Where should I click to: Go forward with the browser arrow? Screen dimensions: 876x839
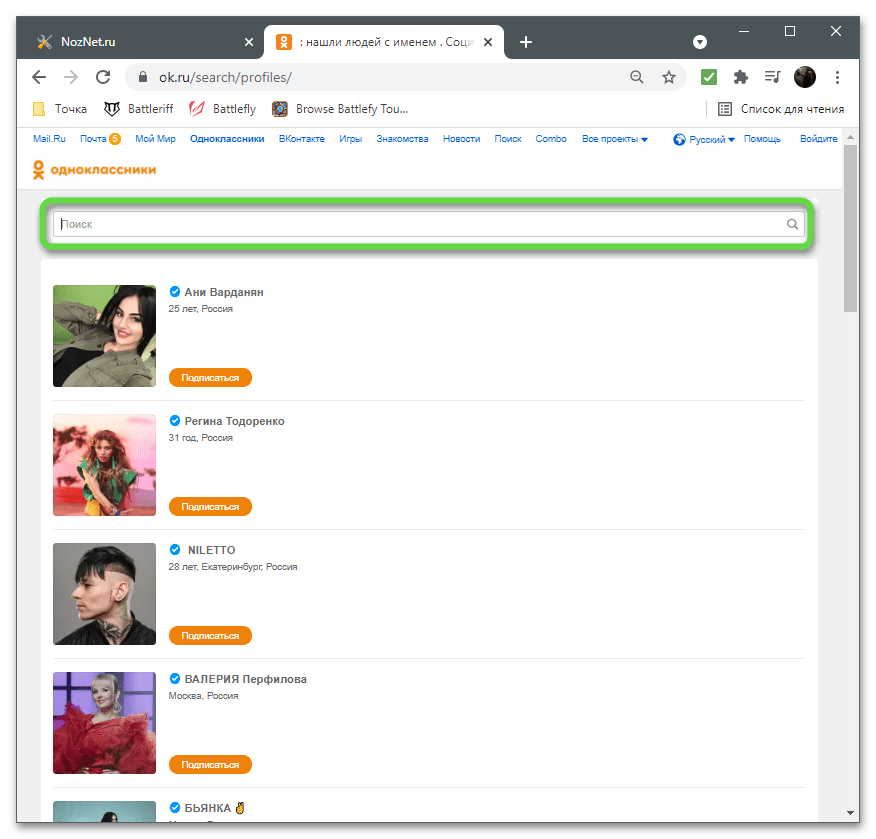(x=71, y=77)
